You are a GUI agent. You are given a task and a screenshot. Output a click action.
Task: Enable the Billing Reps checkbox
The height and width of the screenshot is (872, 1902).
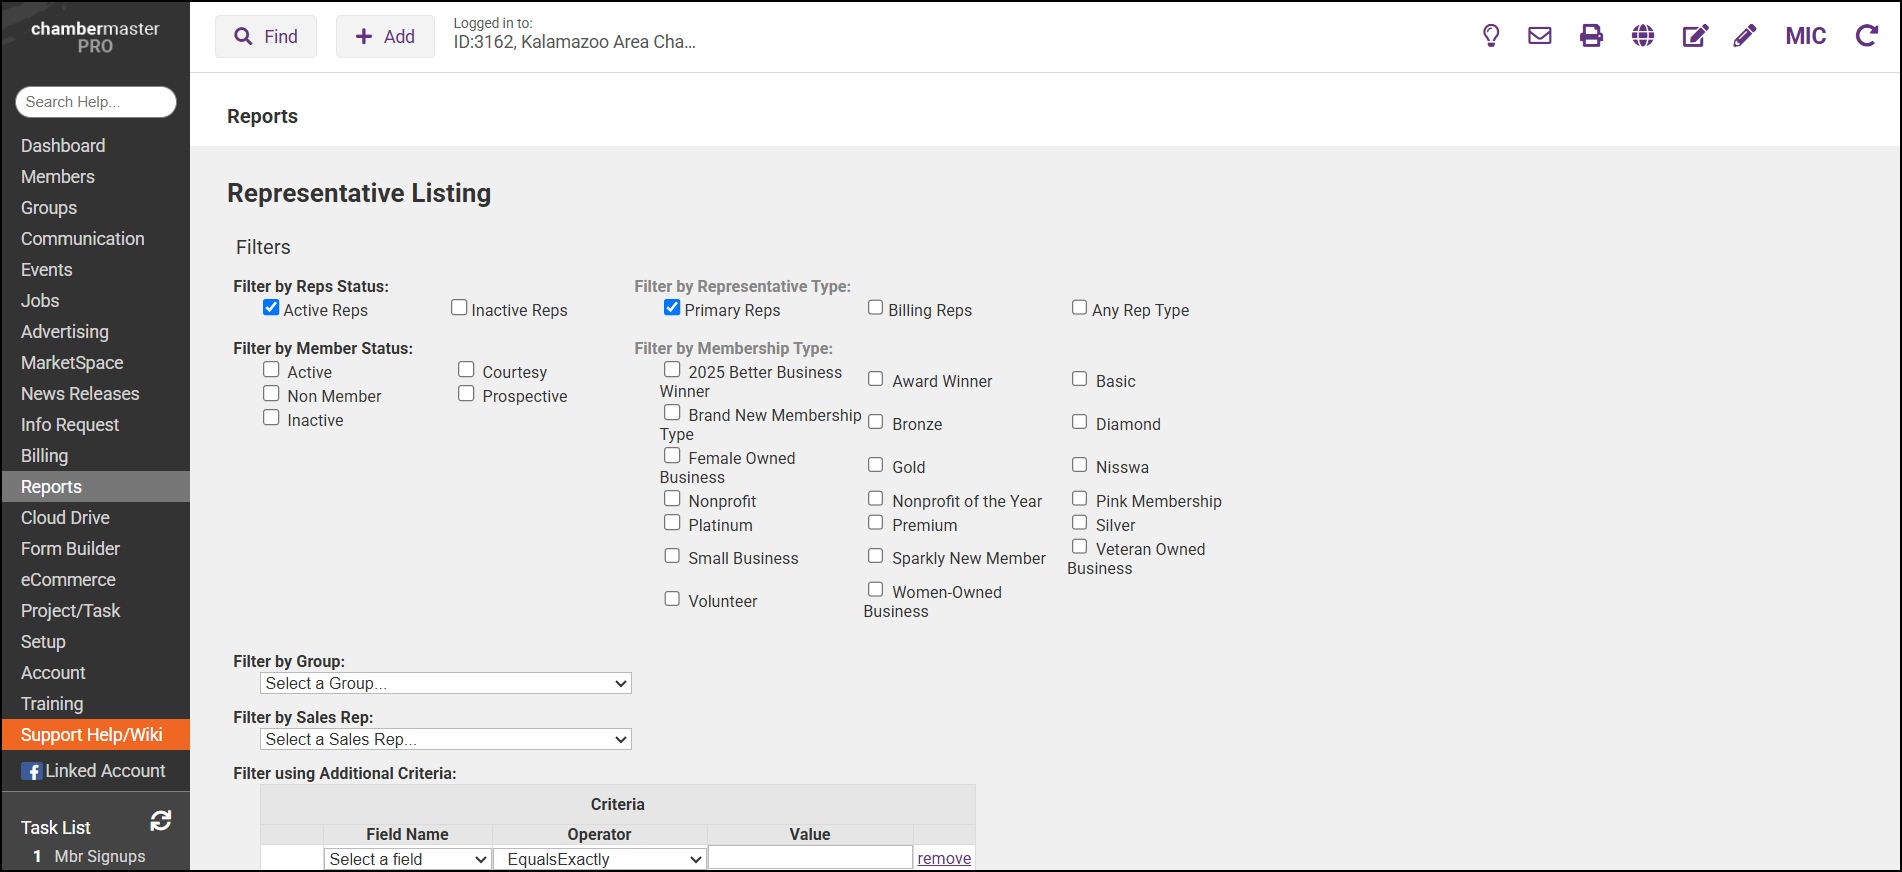click(x=876, y=308)
